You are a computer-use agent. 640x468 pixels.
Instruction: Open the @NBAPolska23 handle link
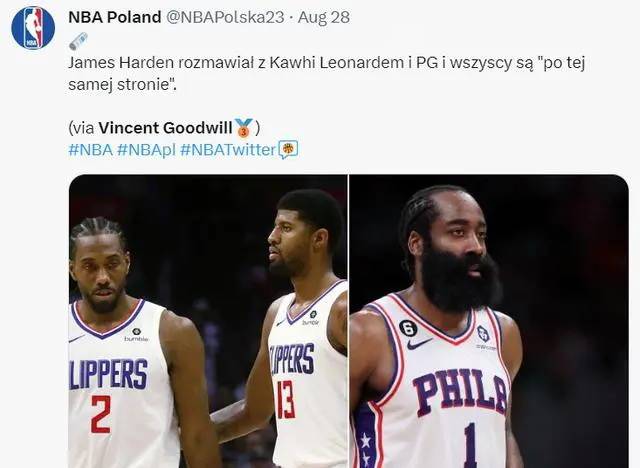225,17
